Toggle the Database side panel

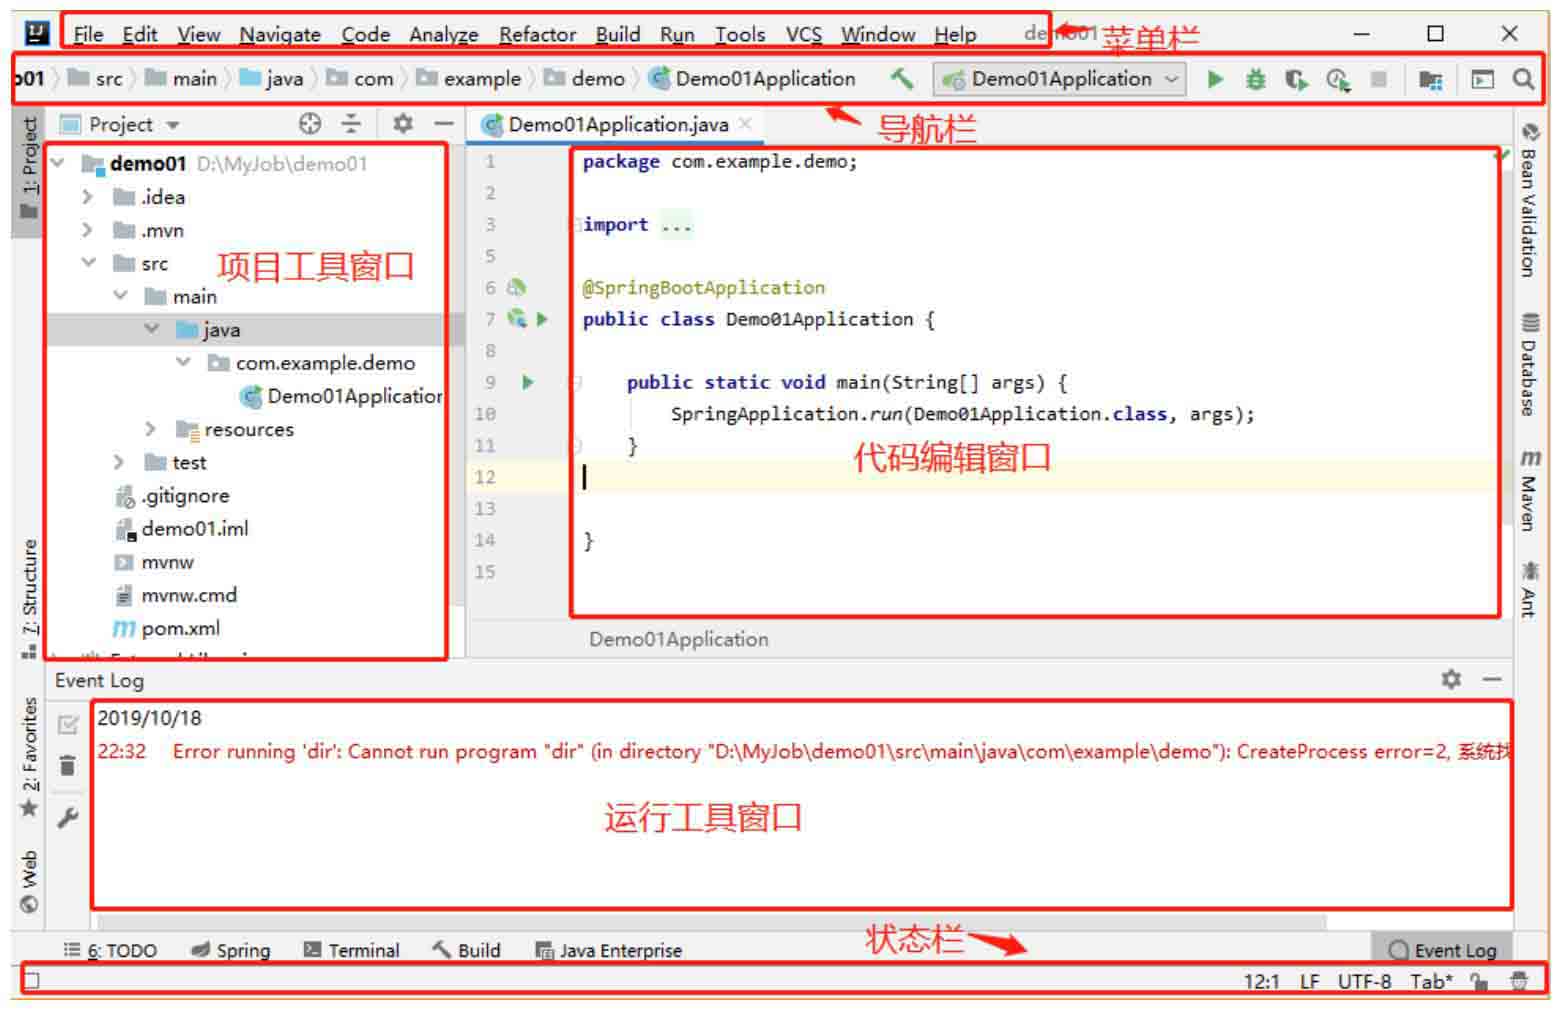(1529, 365)
